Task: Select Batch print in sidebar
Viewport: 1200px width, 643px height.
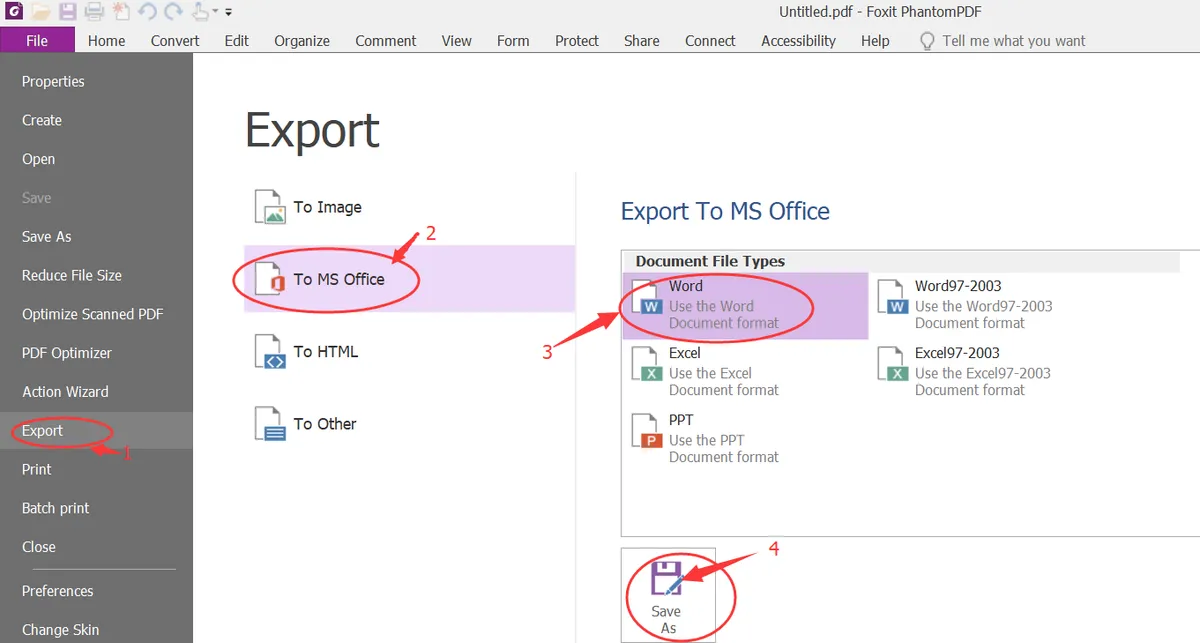Action: click(96, 508)
